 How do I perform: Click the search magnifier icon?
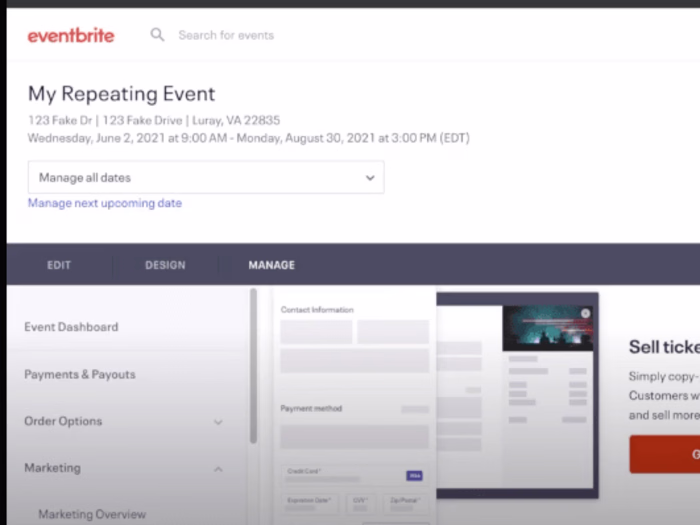pyautogui.click(x=157, y=35)
